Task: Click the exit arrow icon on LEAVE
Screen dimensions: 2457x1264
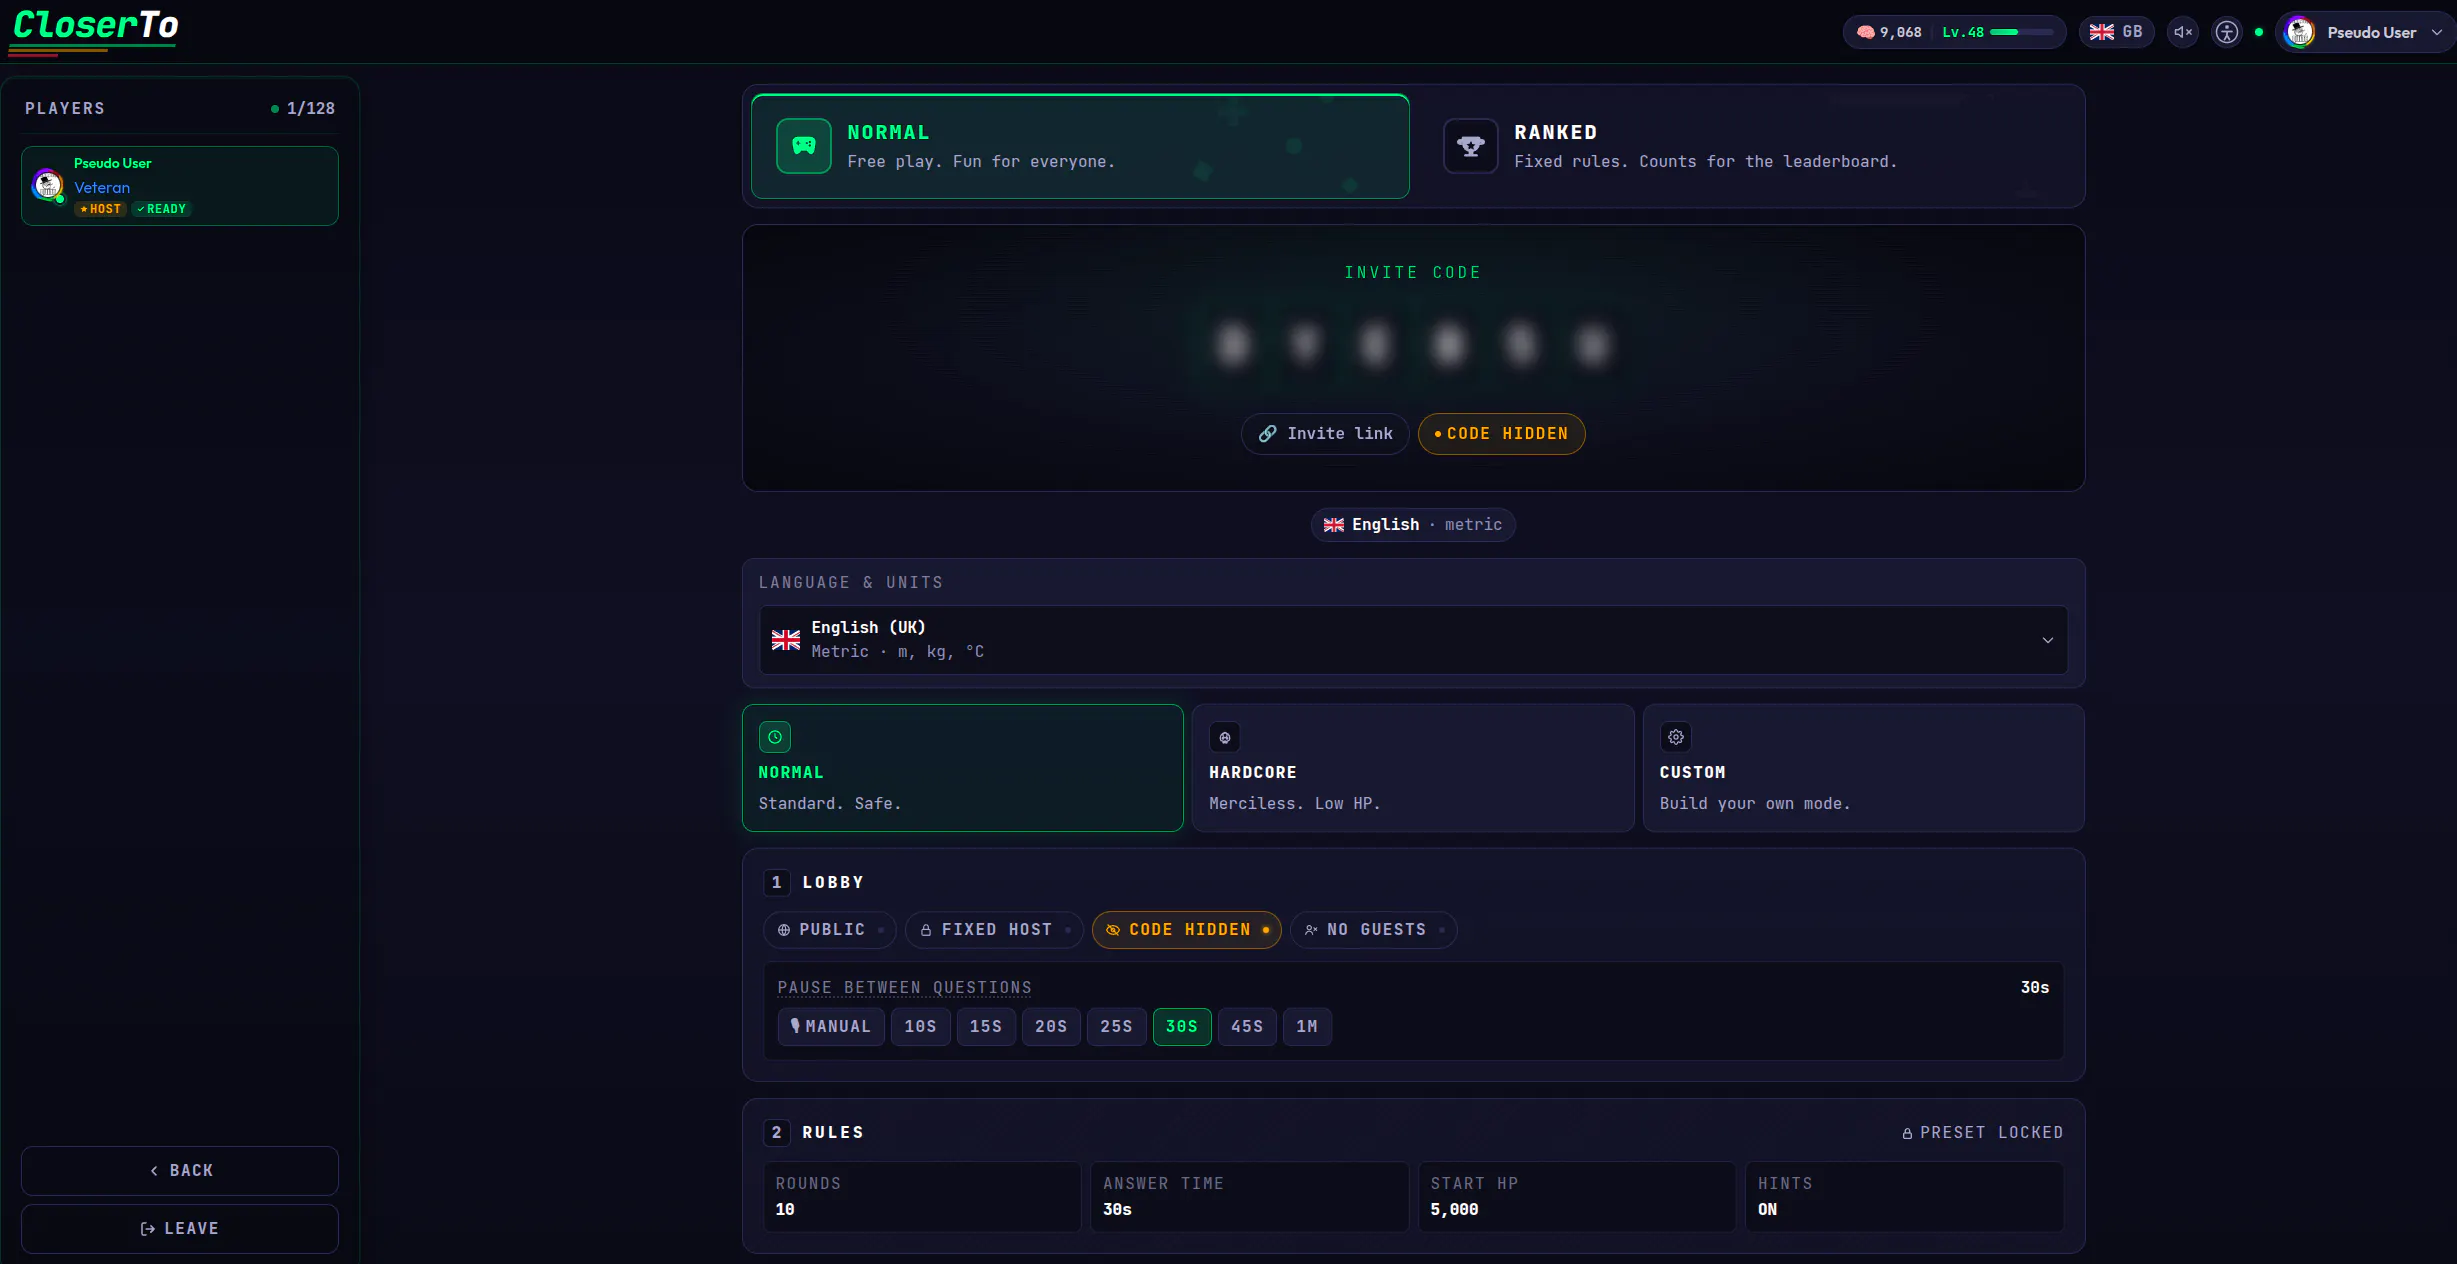Action: click(x=148, y=1229)
